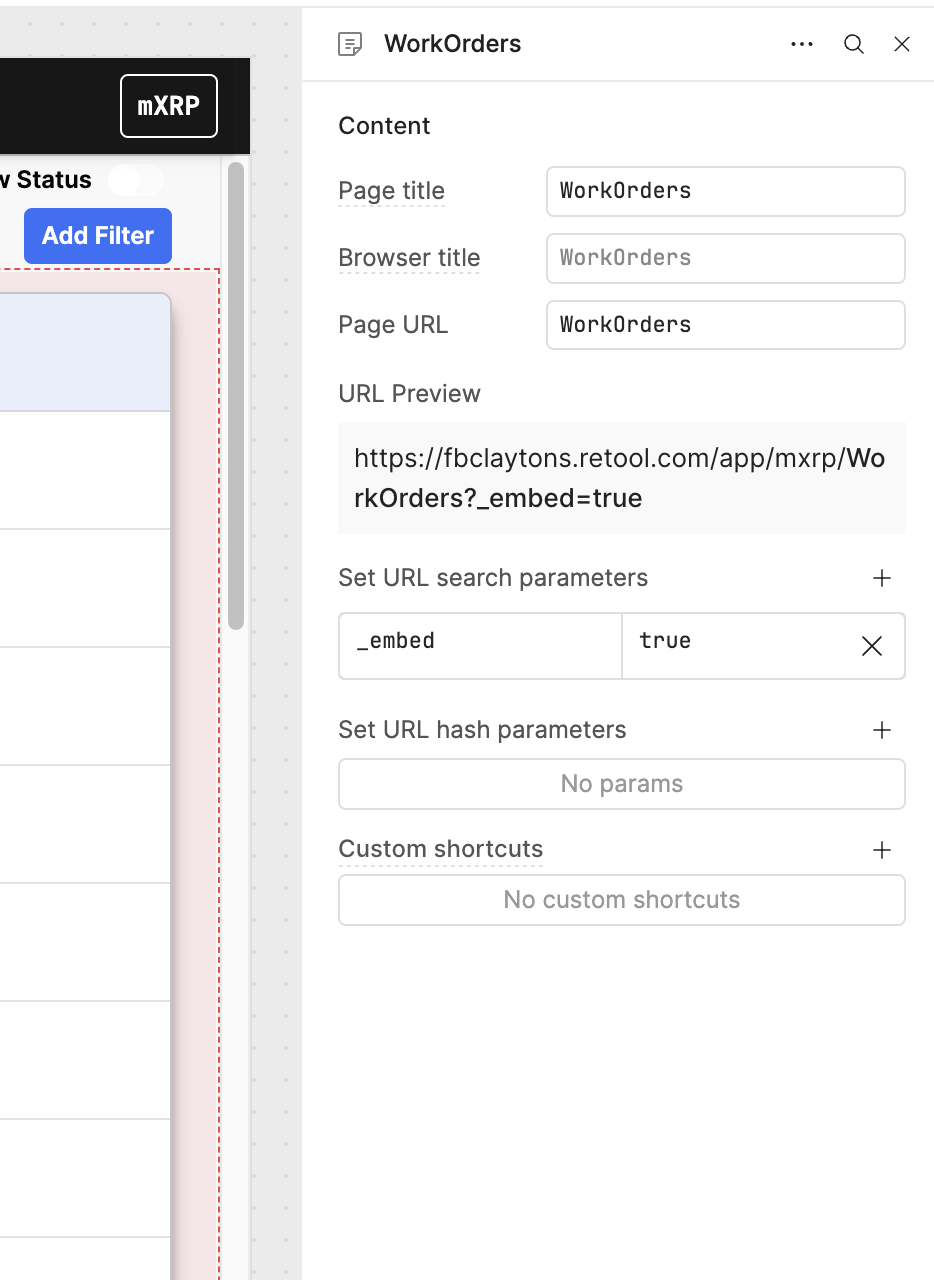Close the WorkOrders properties panel
Viewport: 934px width, 1280px height.
tap(902, 44)
